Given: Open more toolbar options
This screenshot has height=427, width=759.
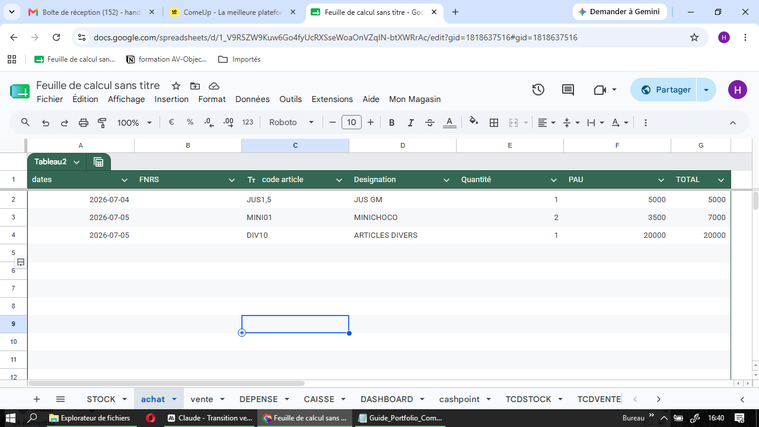Looking at the screenshot, I should coord(645,122).
